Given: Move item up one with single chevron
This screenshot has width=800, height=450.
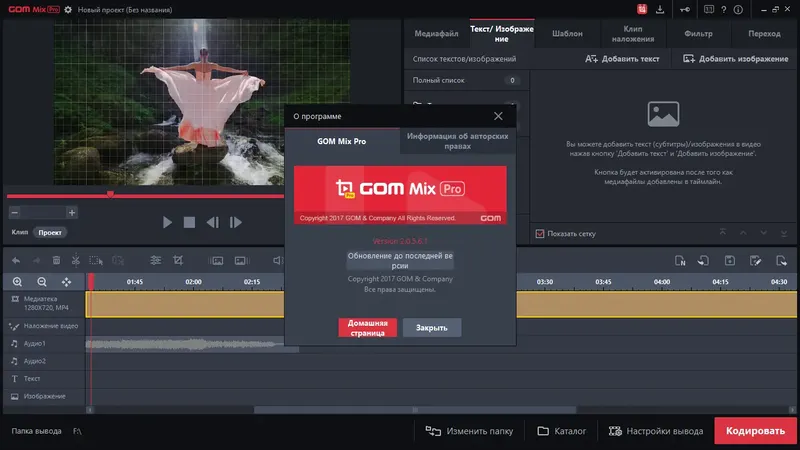Looking at the screenshot, I should pos(743,233).
